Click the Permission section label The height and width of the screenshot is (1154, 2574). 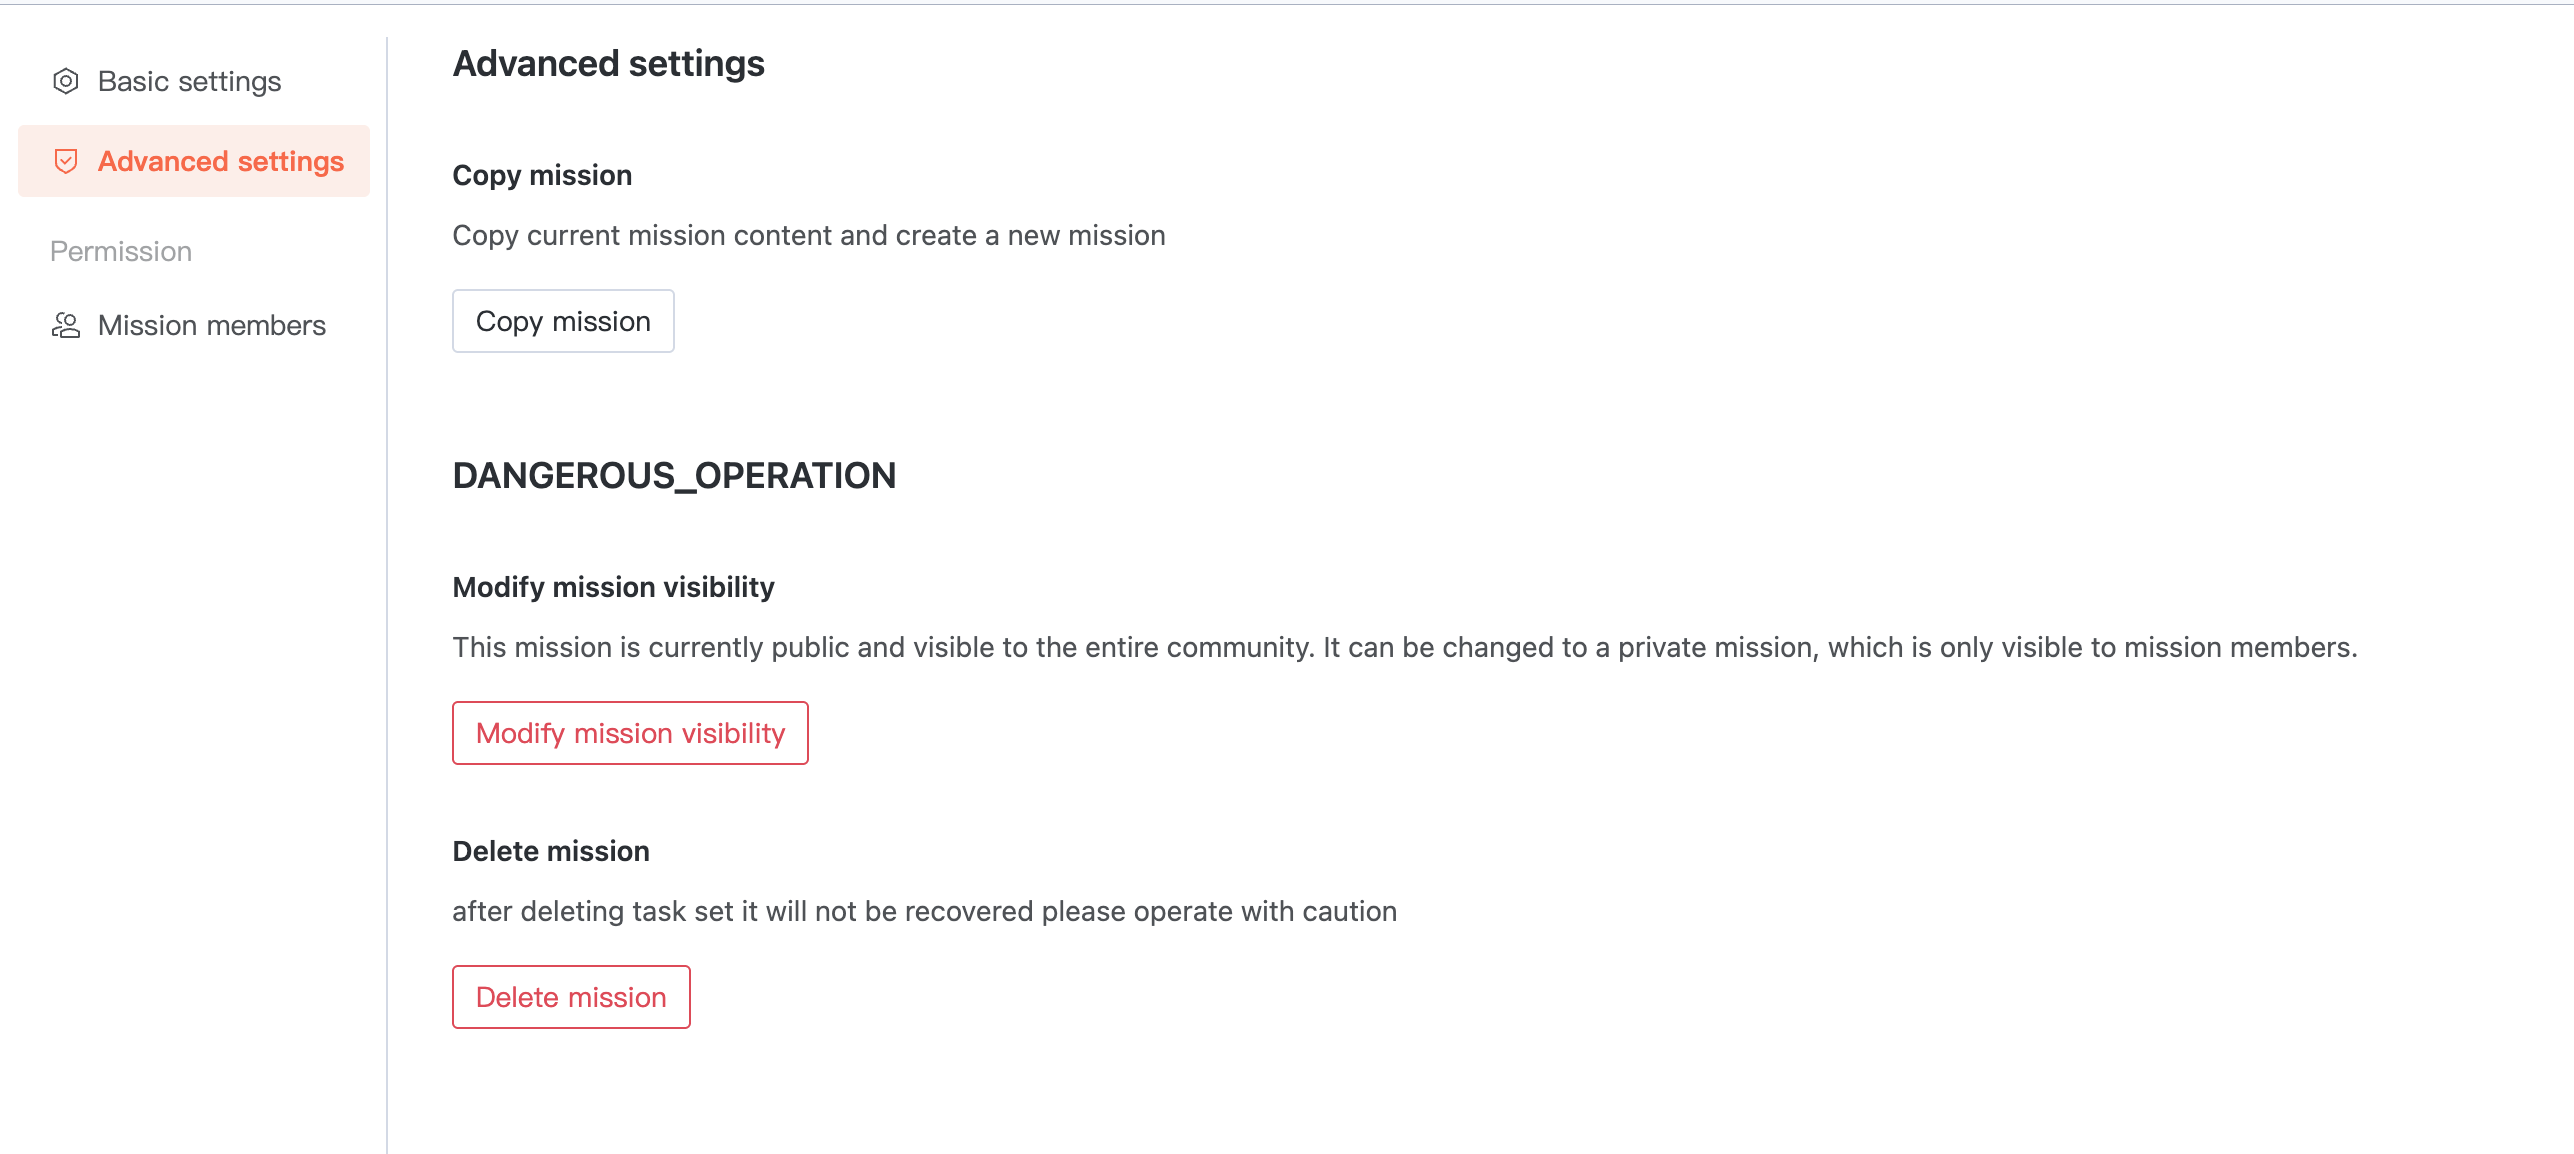[x=121, y=251]
